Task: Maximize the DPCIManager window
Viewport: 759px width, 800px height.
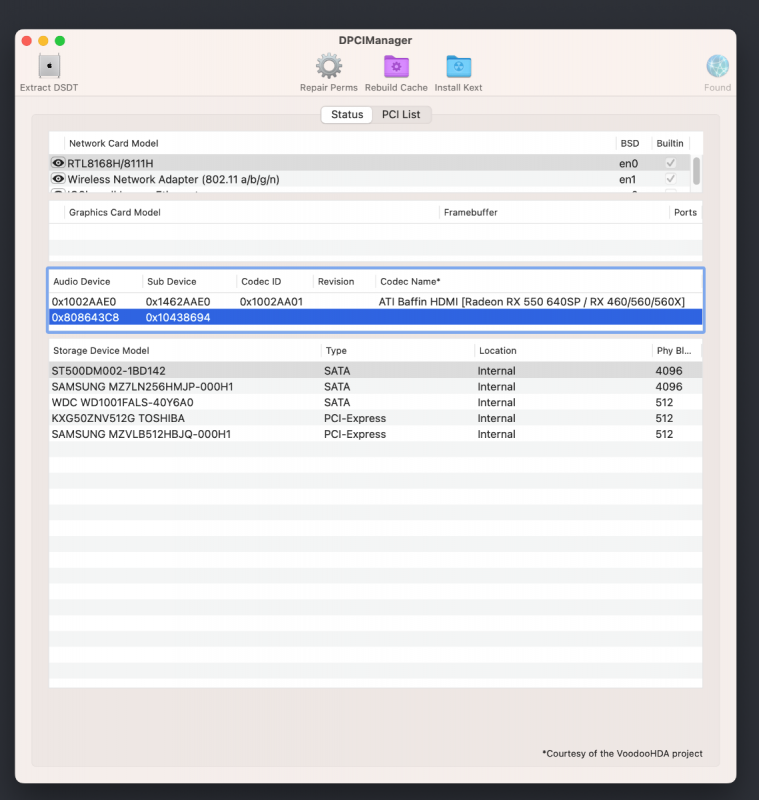Action: tap(60, 41)
